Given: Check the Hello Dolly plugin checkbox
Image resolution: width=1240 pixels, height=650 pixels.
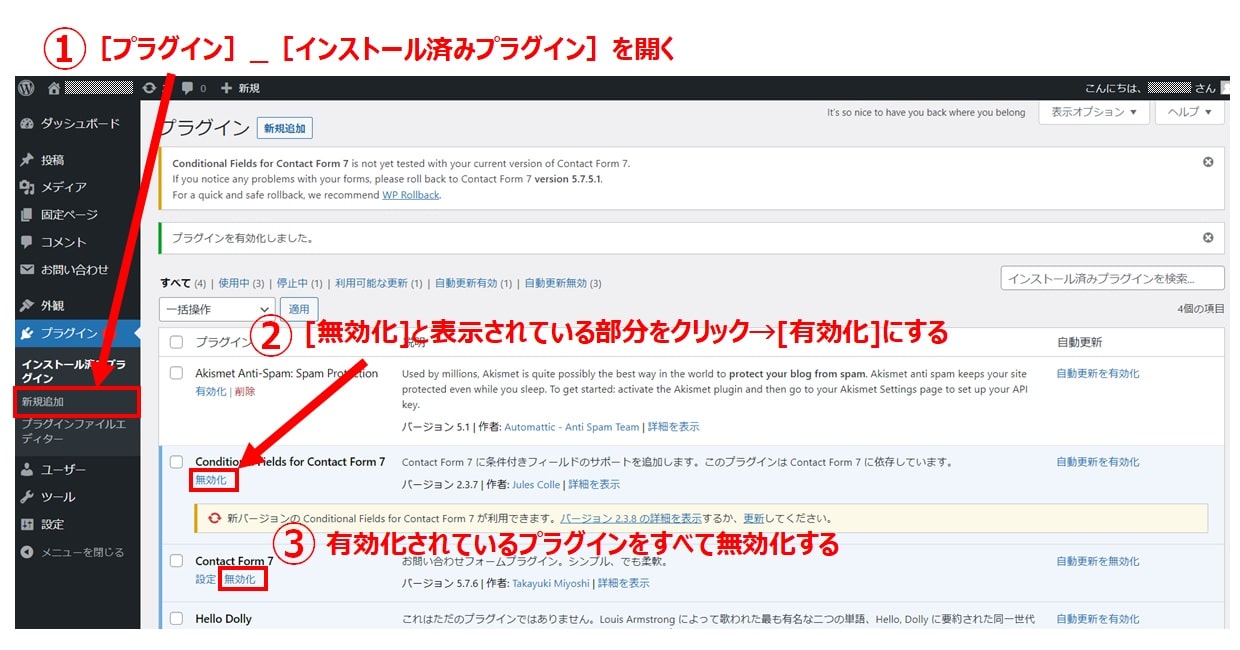Looking at the screenshot, I should [177, 618].
